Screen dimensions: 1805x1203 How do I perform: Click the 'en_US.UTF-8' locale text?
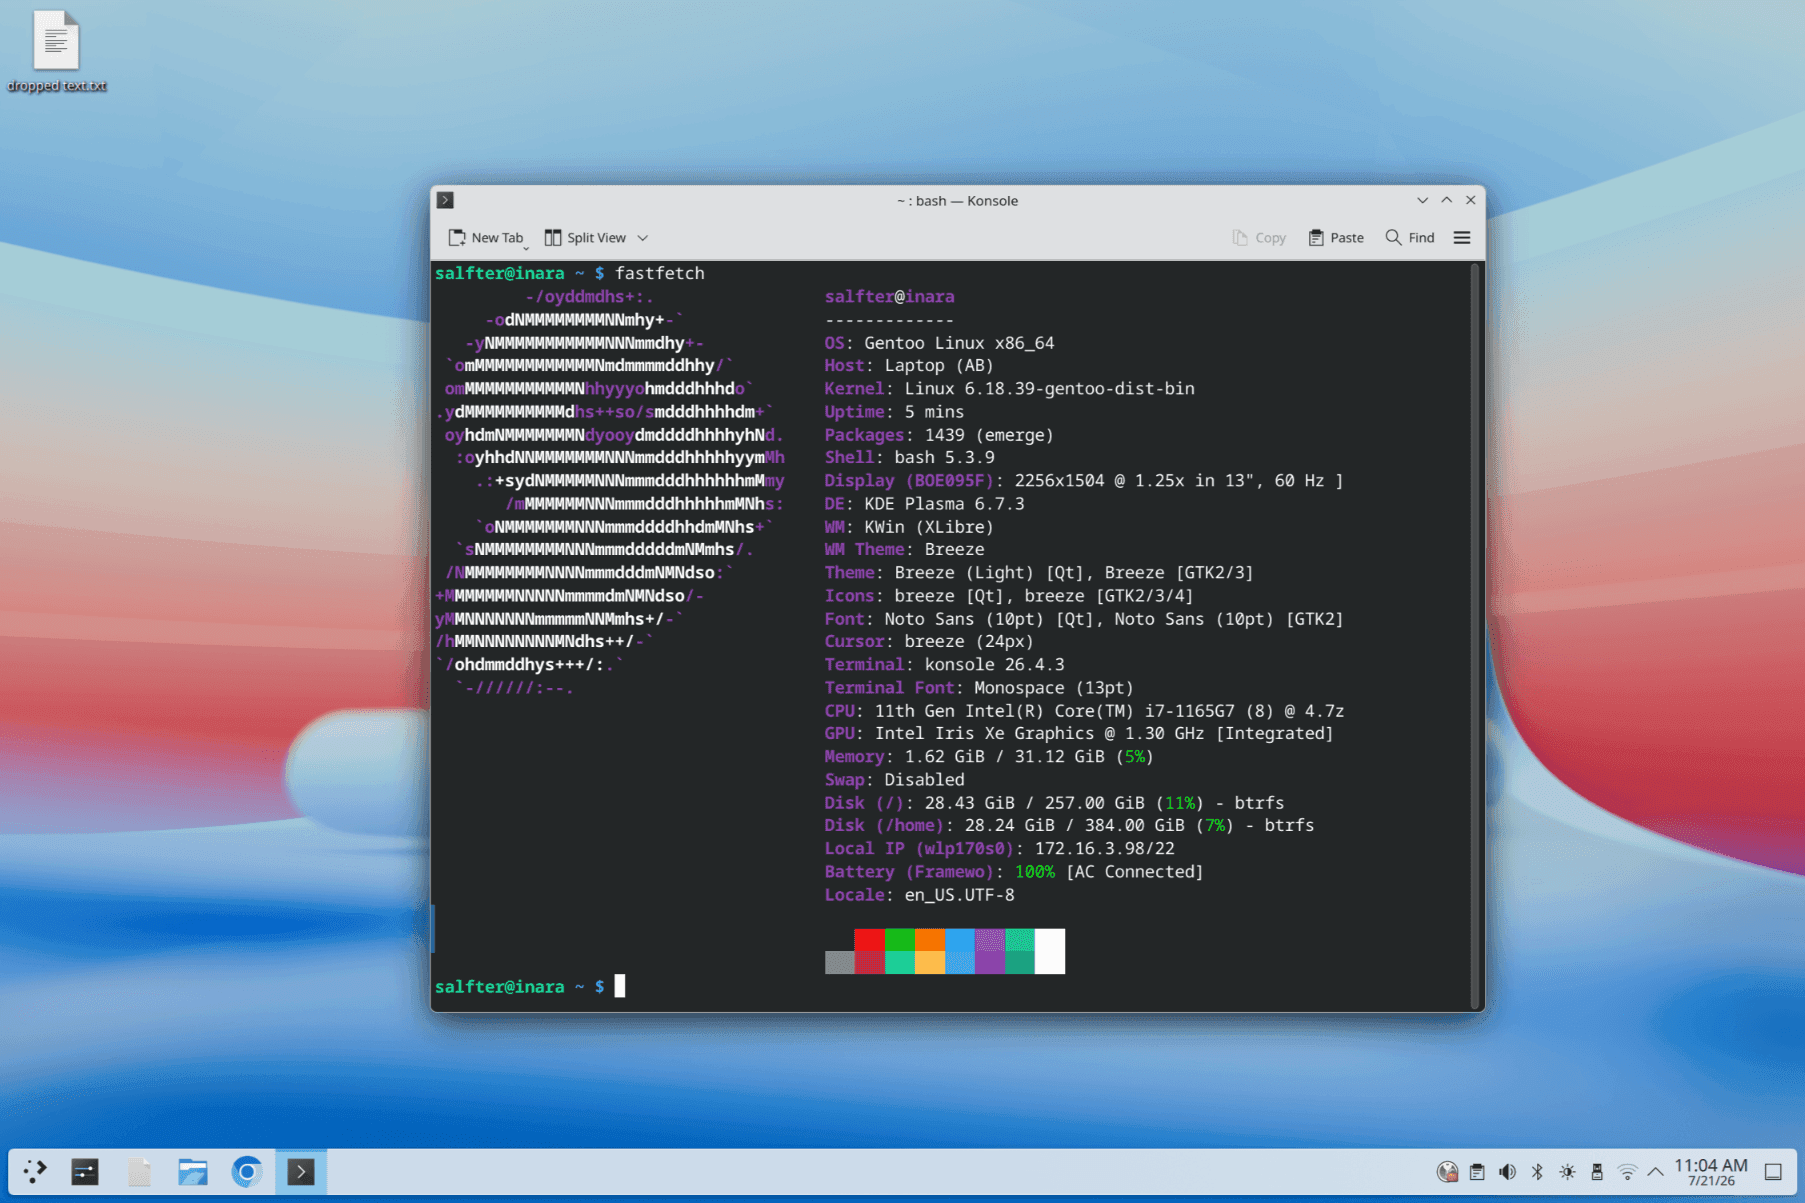click(x=959, y=895)
